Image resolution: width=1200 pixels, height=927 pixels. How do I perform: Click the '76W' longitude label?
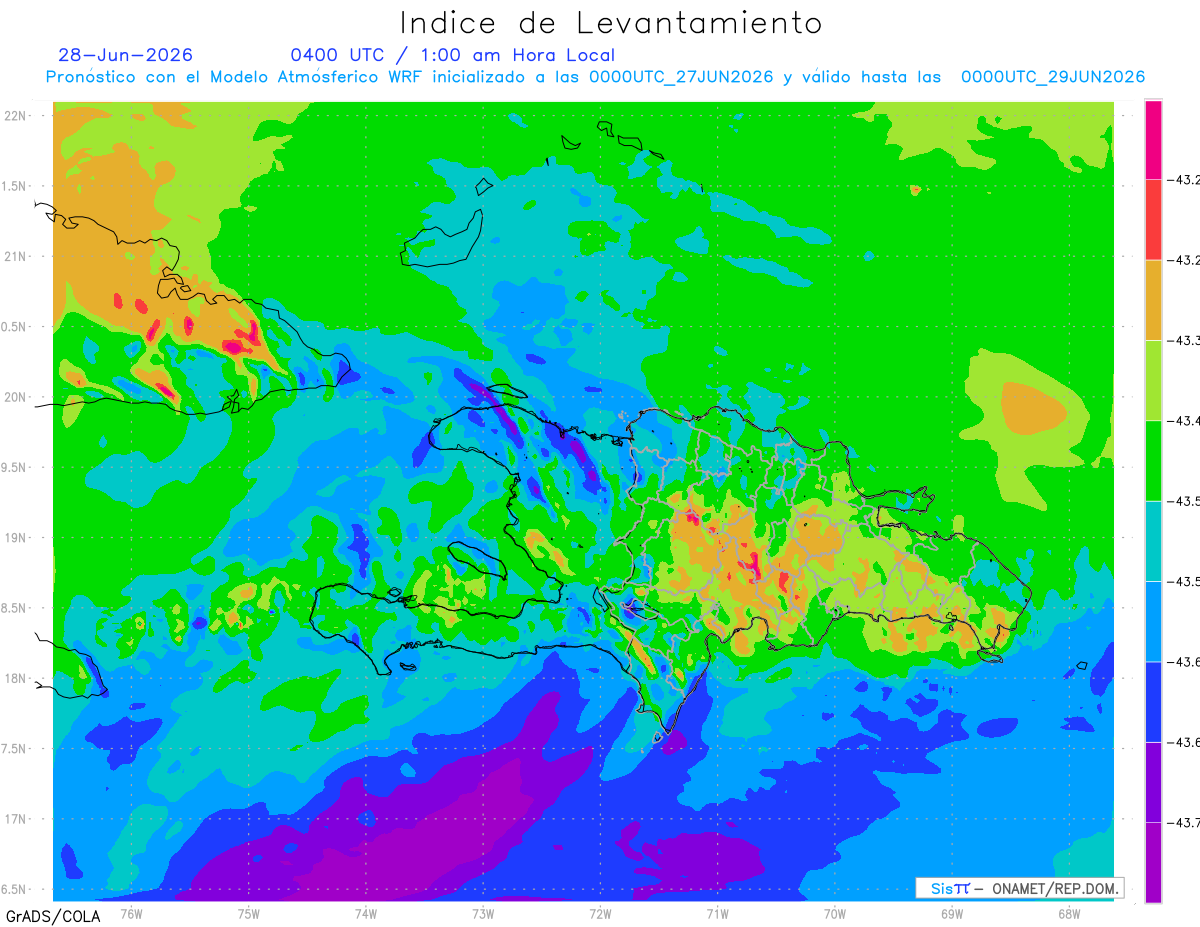(131, 913)
